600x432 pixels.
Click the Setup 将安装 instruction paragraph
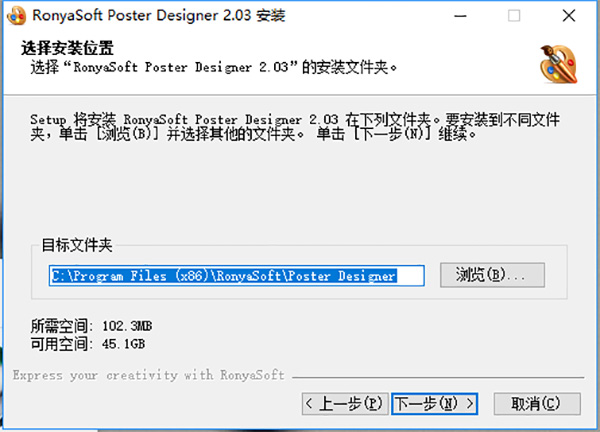295,127
